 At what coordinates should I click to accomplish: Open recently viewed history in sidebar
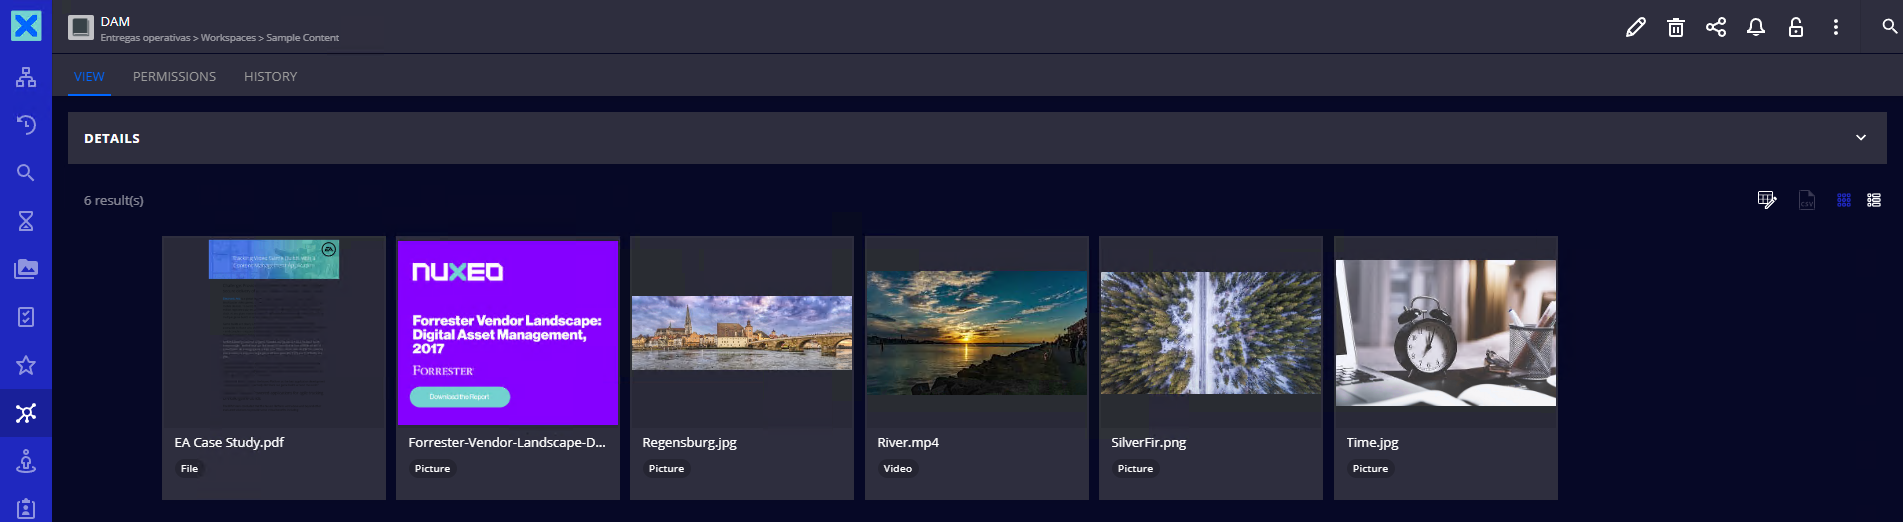pos(26,125)
